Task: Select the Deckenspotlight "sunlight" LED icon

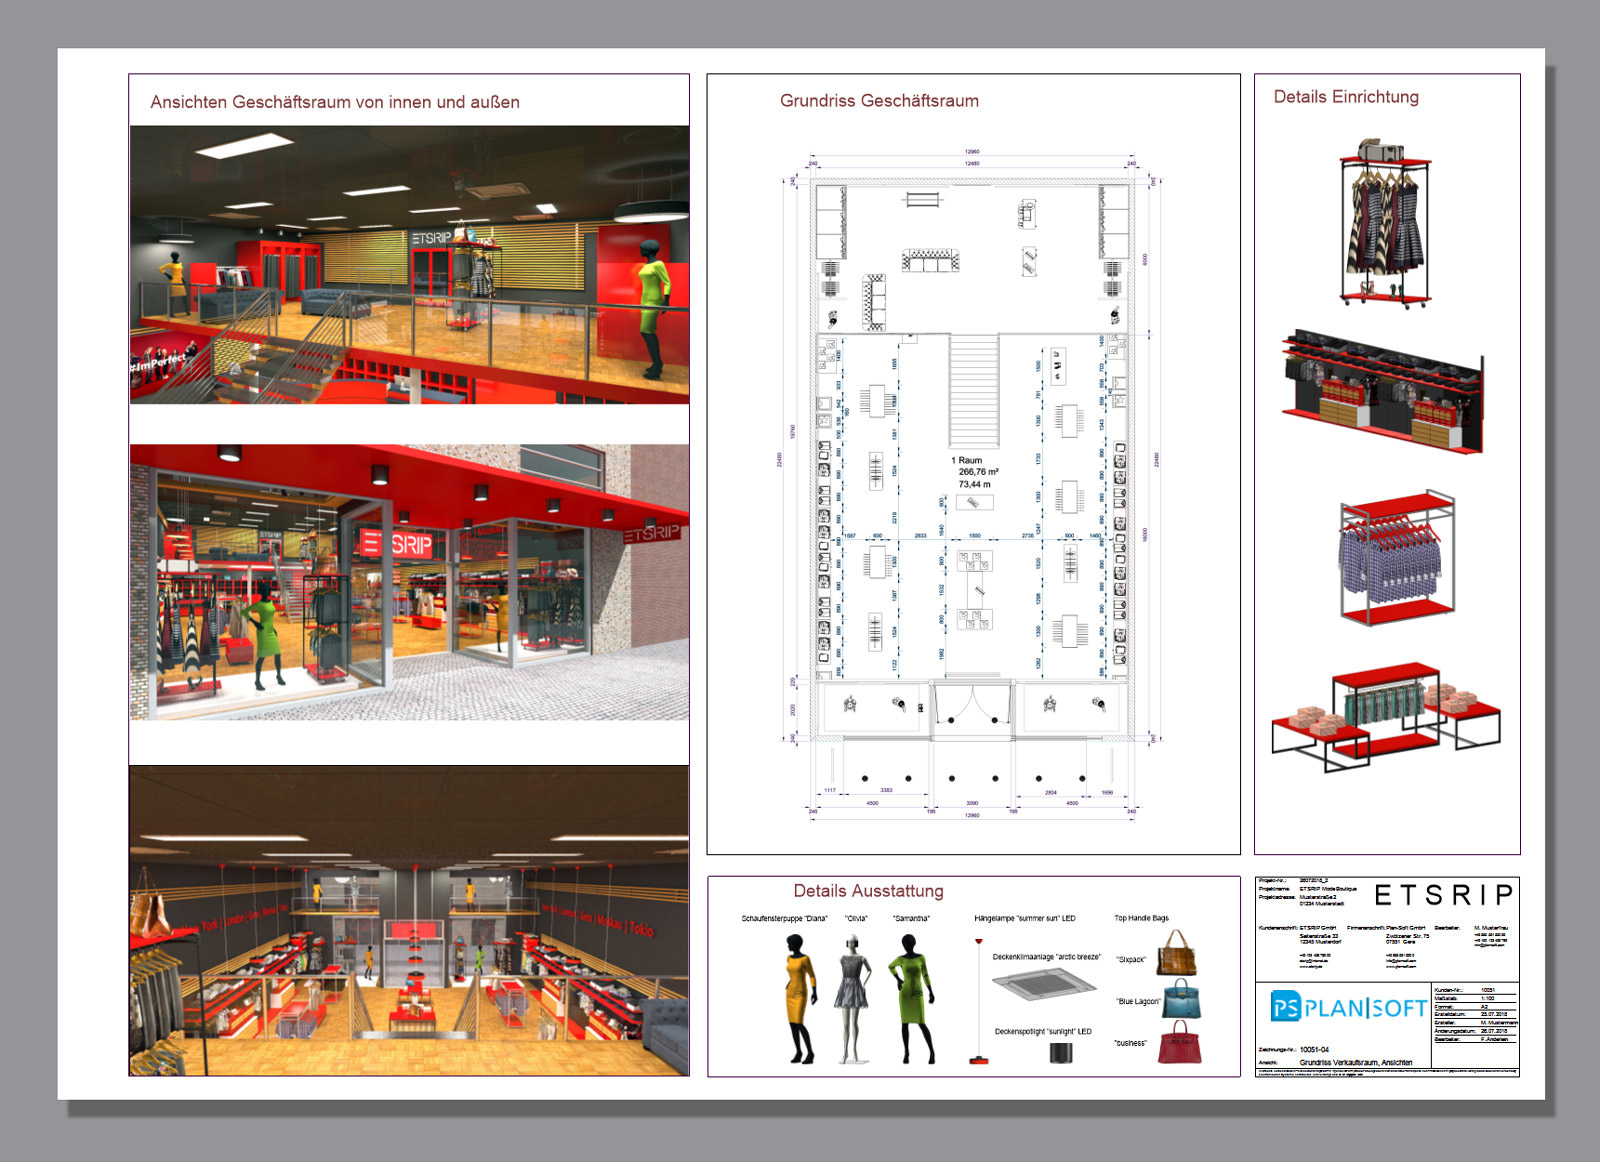Action: 1062,1053
